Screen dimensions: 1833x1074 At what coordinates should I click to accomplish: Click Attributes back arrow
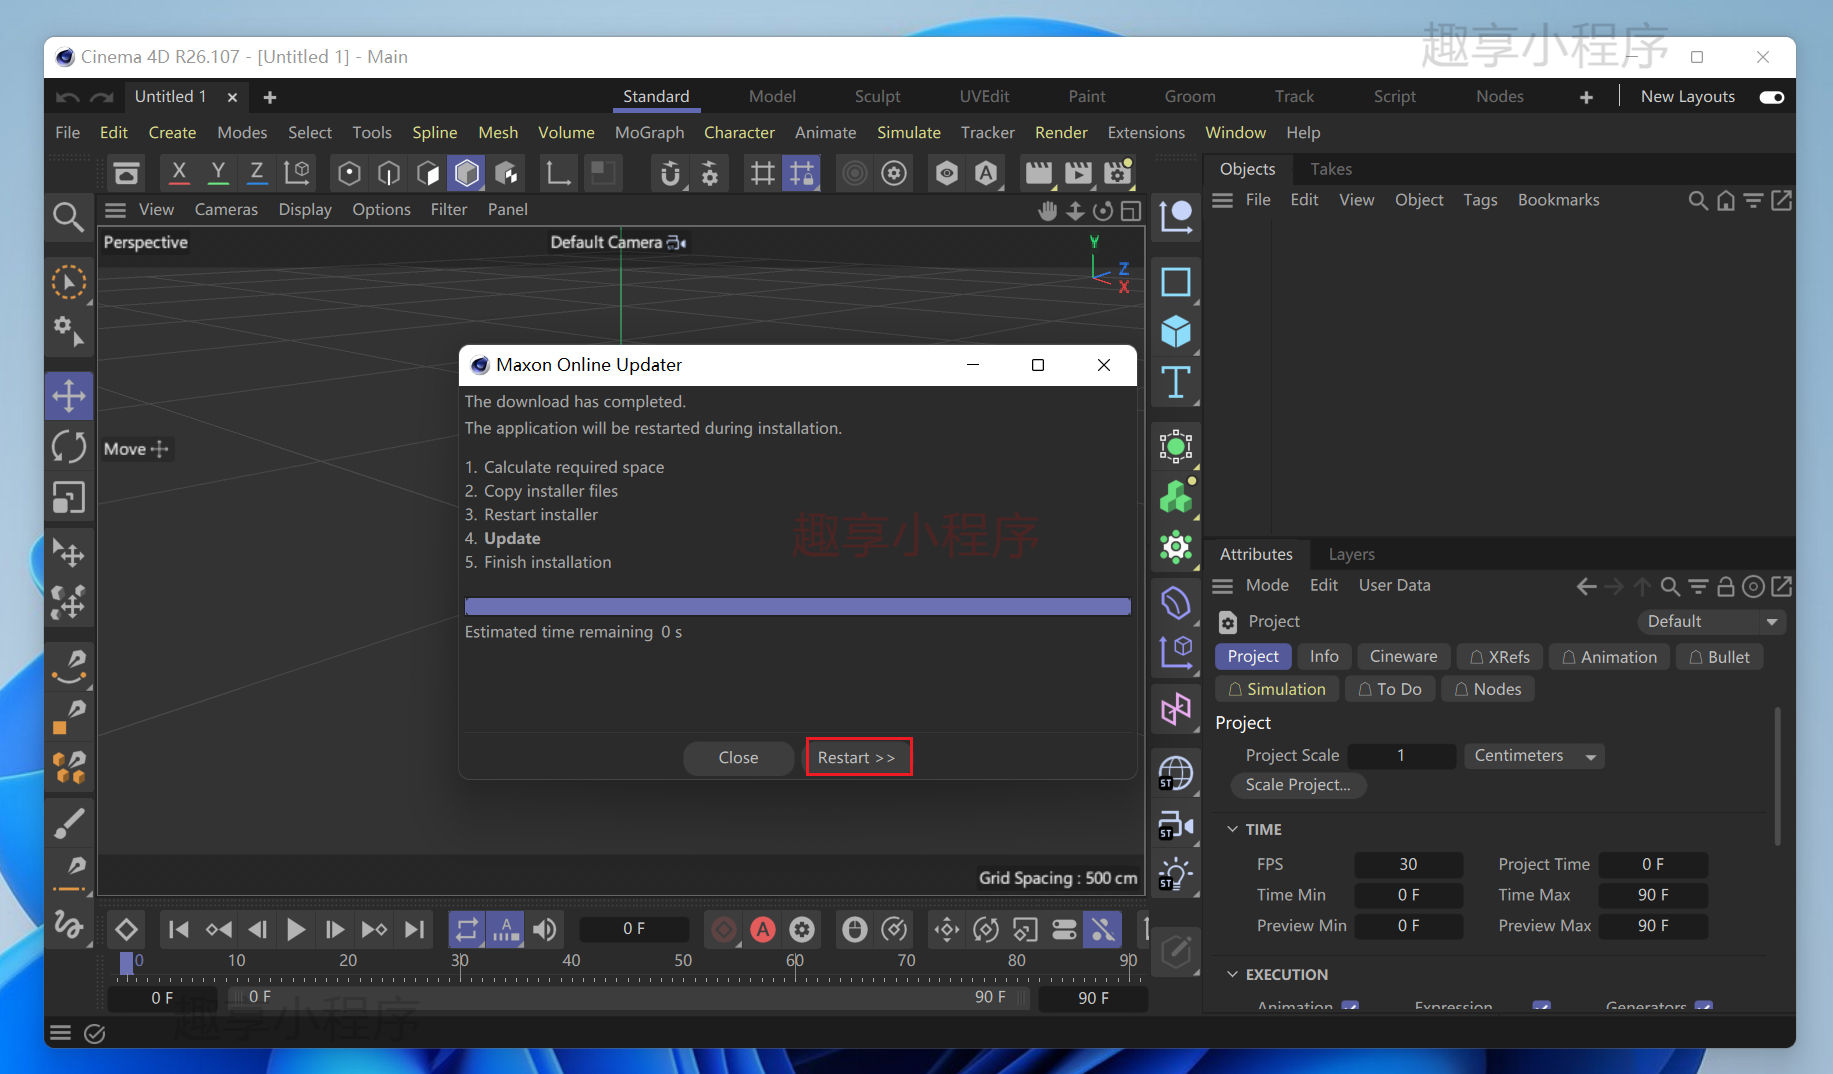(1586, 586)
